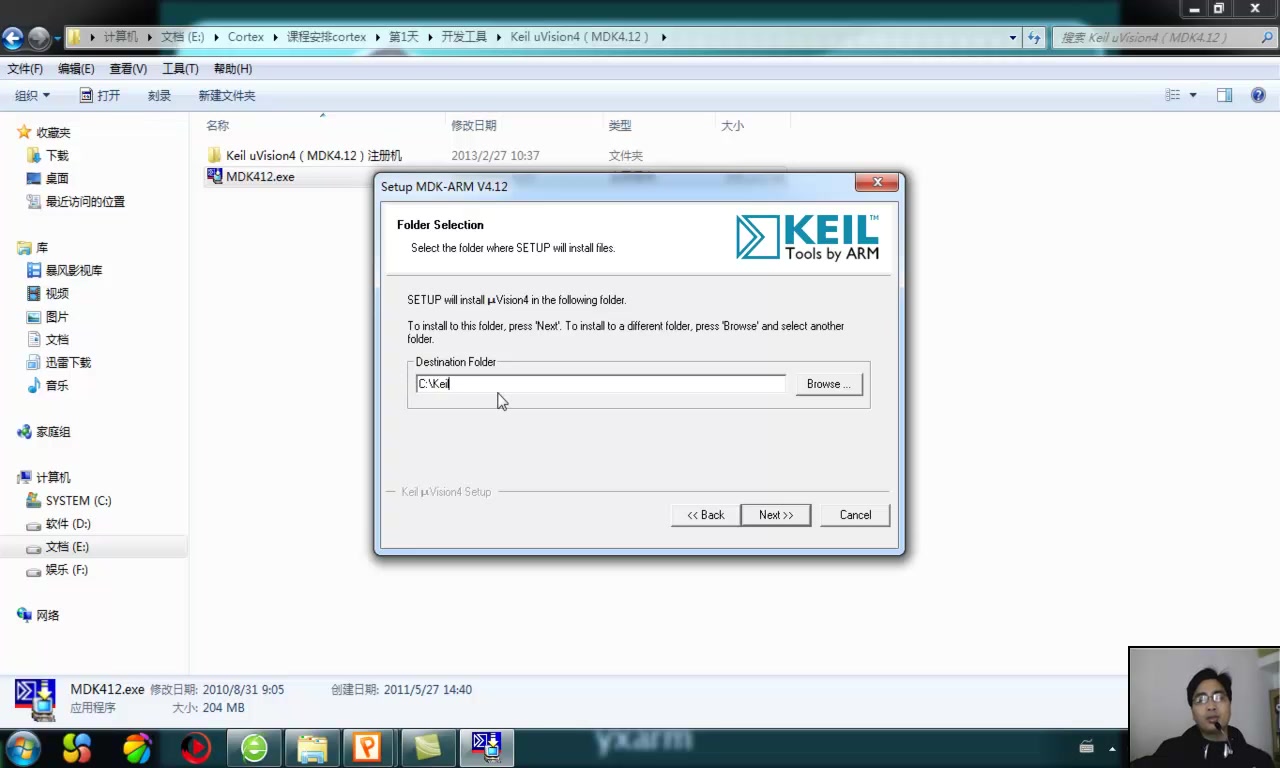Open the 文档 (E:) drive
1280x768 pixels.
[x=67, y=547]
